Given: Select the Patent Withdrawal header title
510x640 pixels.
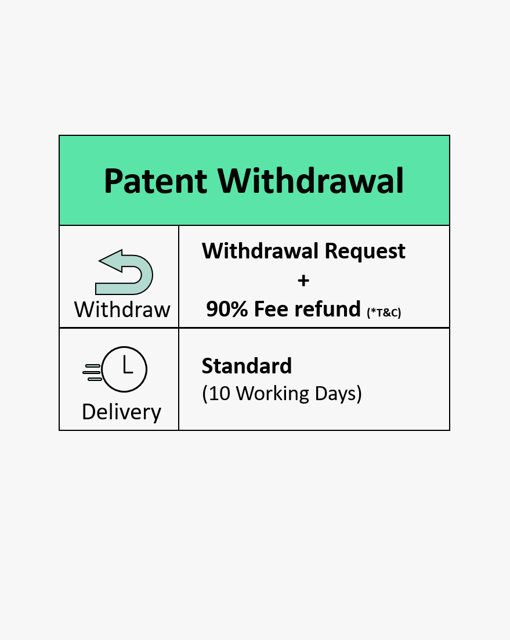Looking at the screenshot, I should pos(254,181).
